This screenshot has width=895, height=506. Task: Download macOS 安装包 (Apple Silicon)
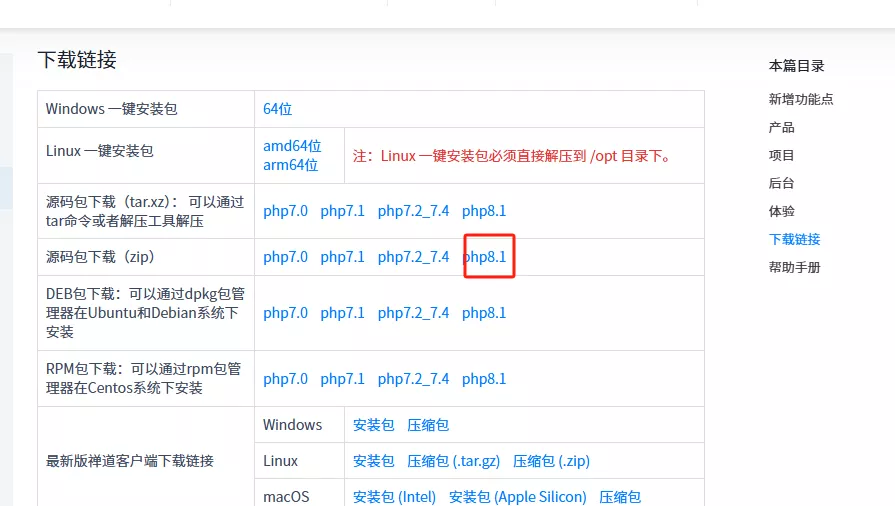(x=518, y=497)
